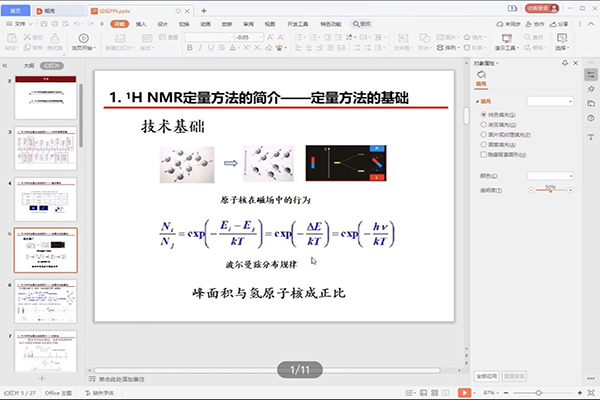Viewport: 600px width, 400px height.
Task: Switch to the 插入 (Insert) ribbon tab
Action: tap(141, 21)
